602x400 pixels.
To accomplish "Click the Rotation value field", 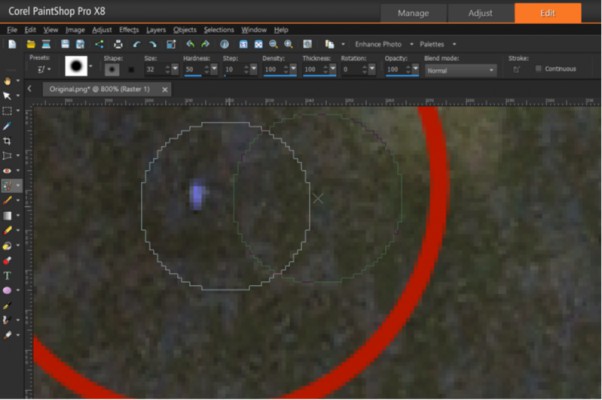I will tap(351, 69).
